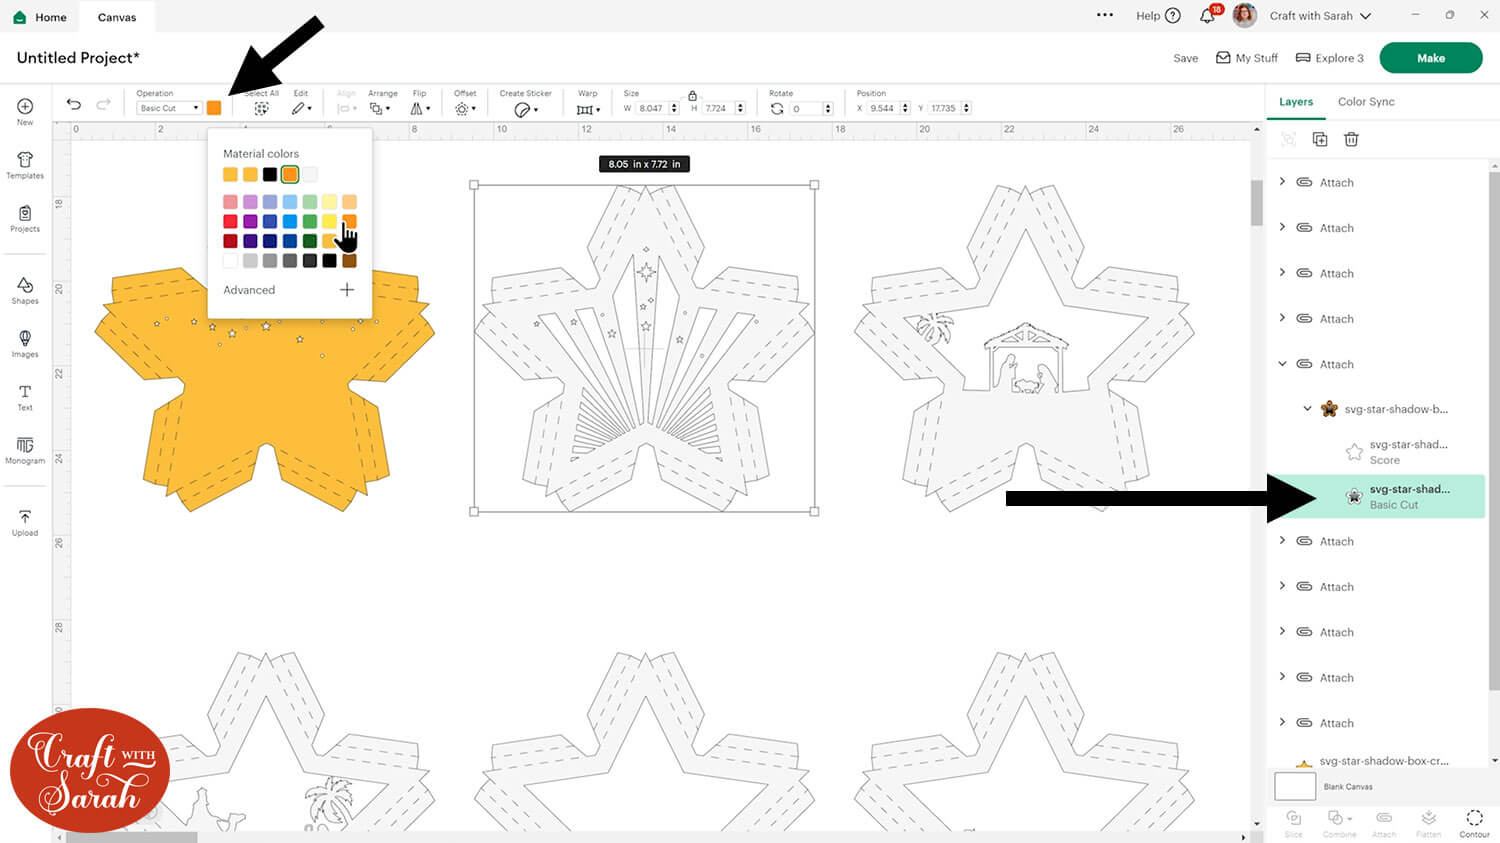Open My Stuff
The height and width of the screenshot is (843, 1500).
click(1247, 58)
